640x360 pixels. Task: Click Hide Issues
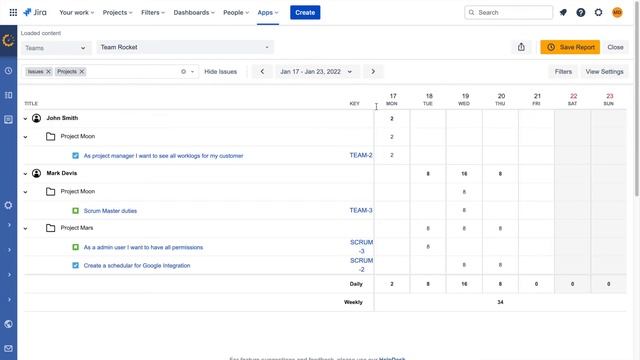tap(220, 71)
